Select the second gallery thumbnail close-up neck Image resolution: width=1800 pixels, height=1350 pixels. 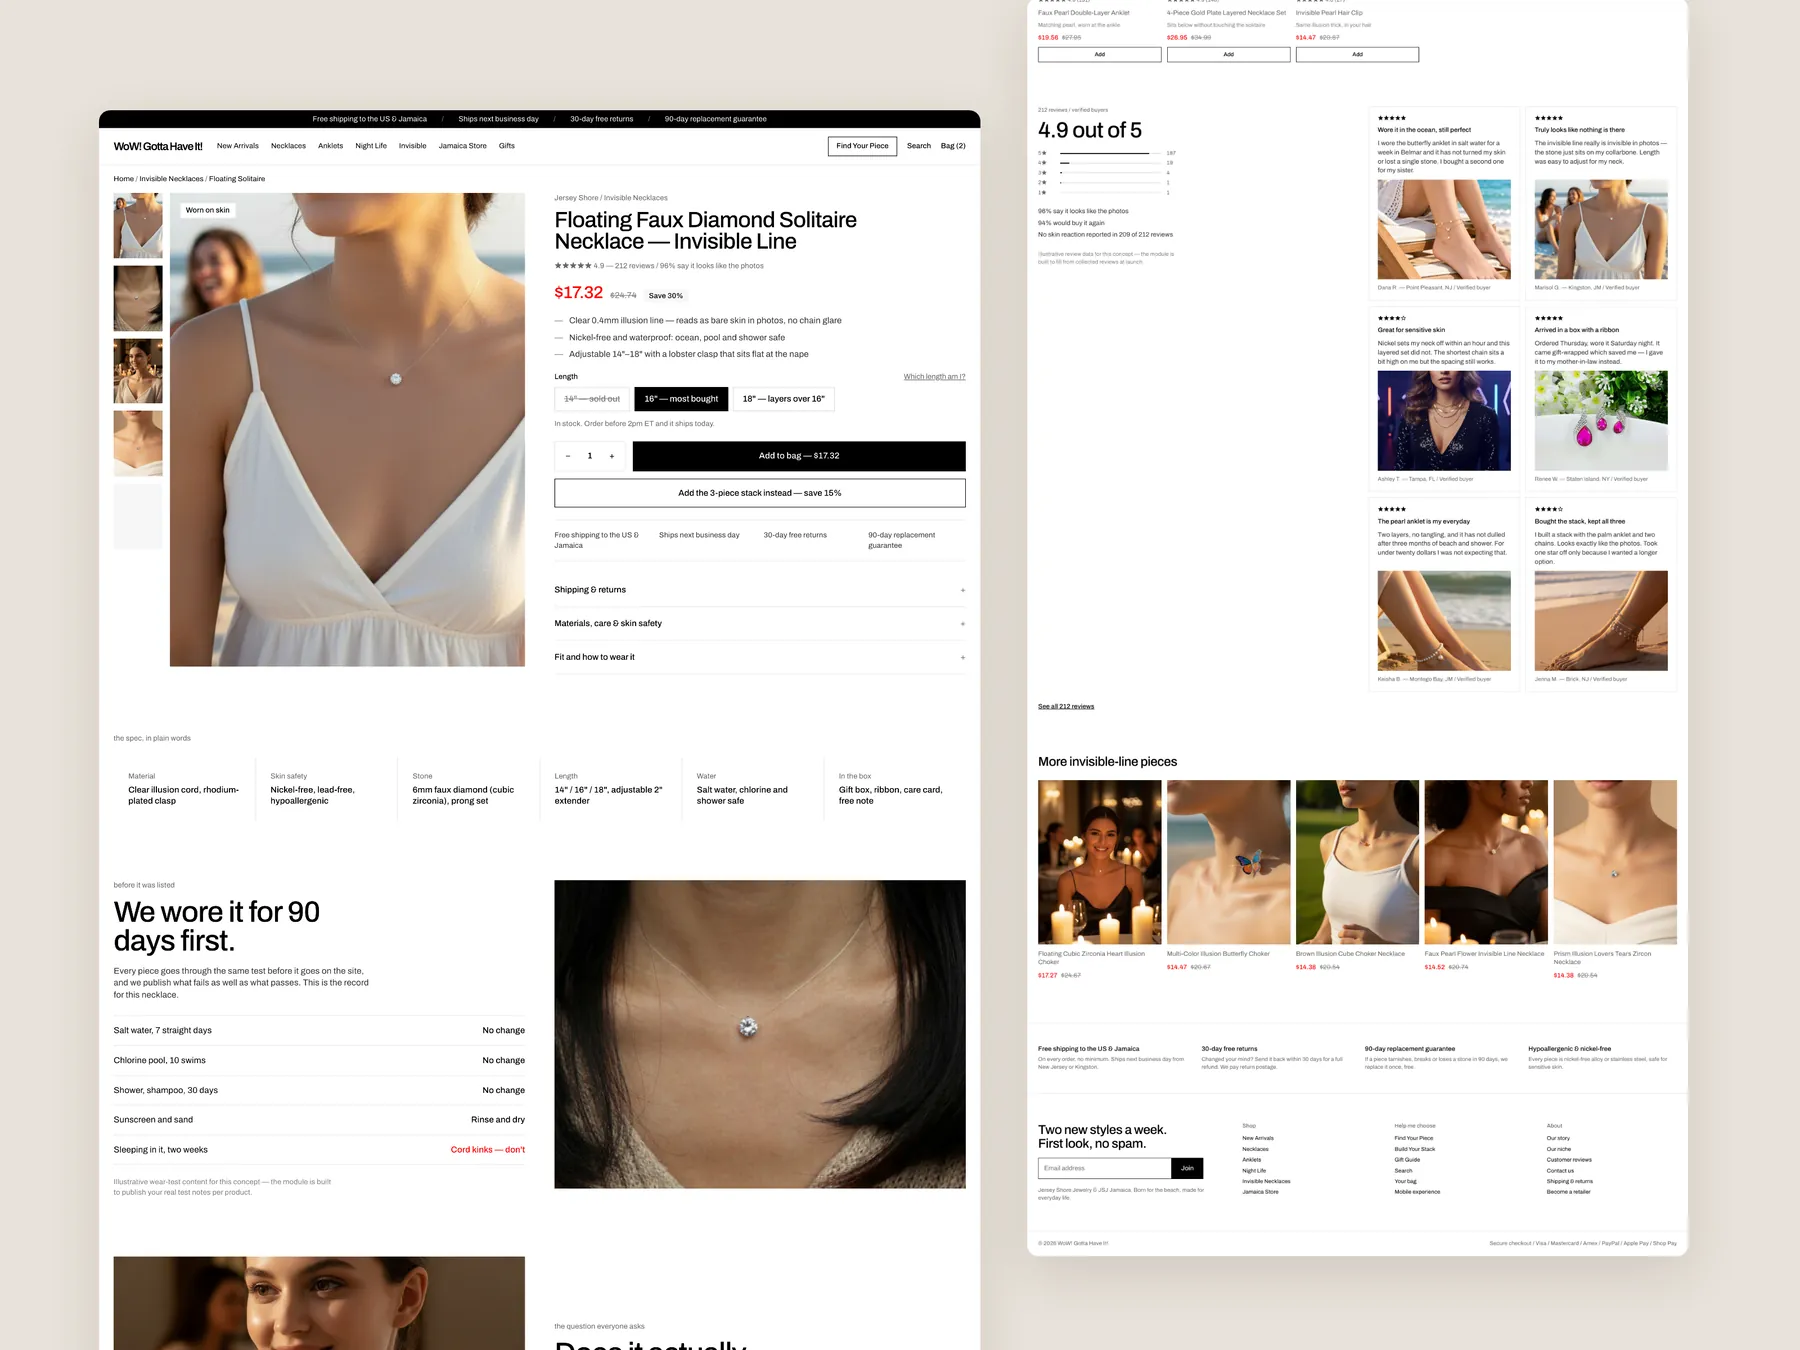point(138,298)
